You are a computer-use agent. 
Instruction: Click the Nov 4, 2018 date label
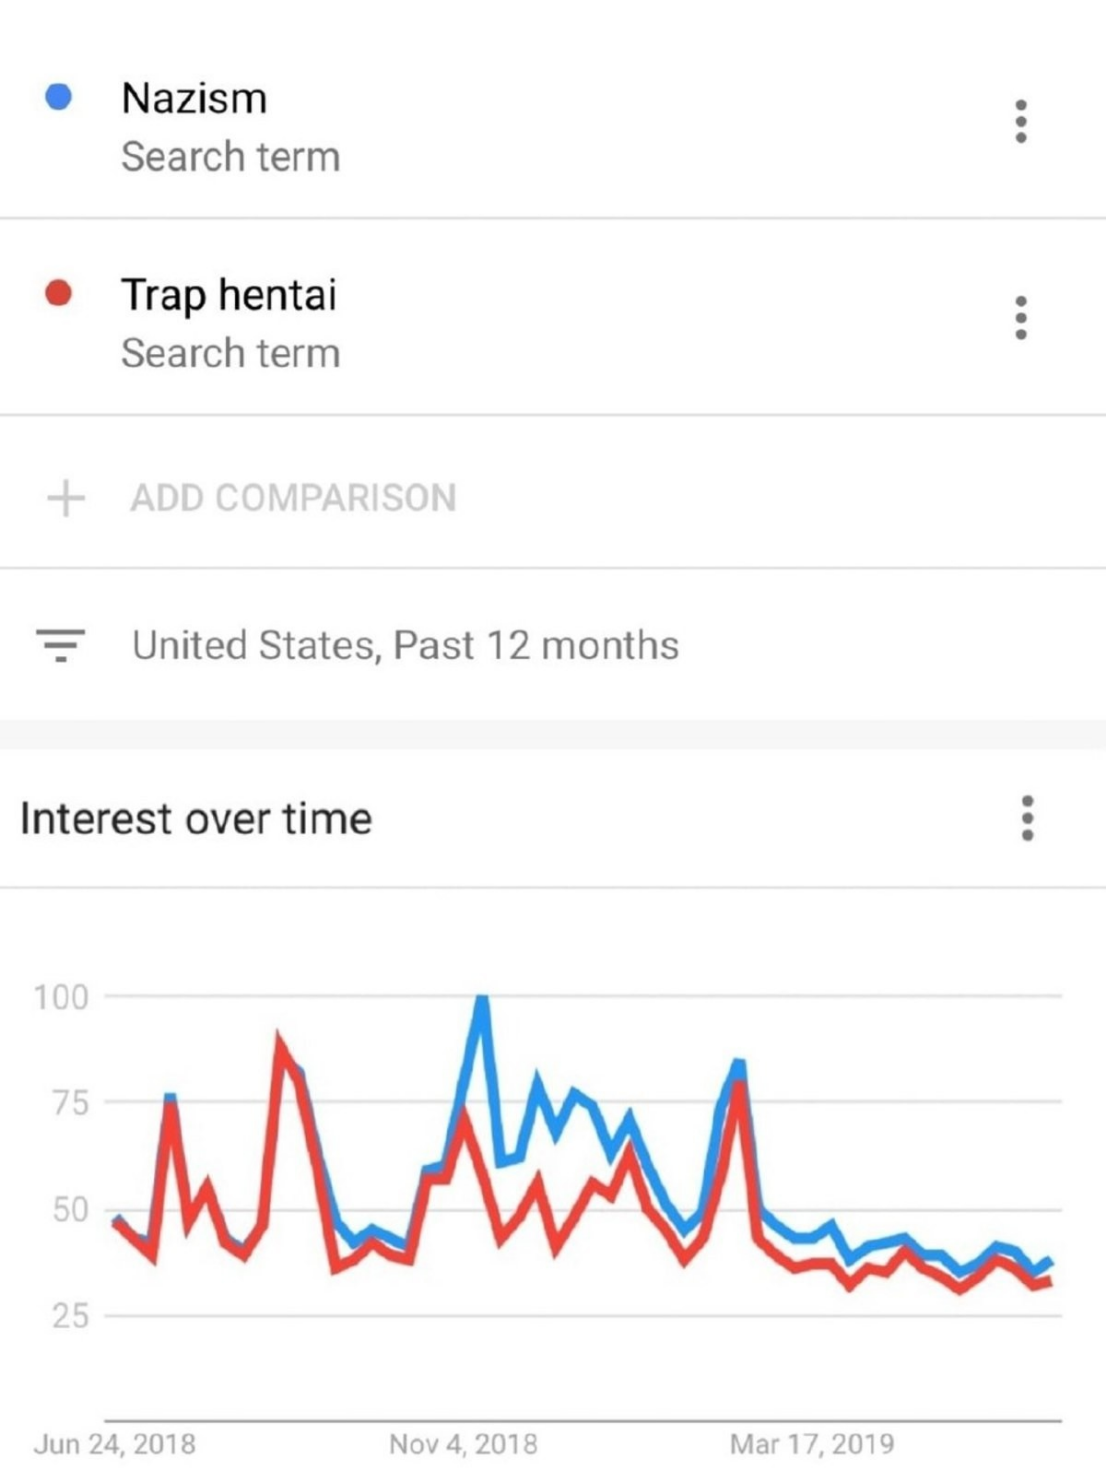point(463,1444)
